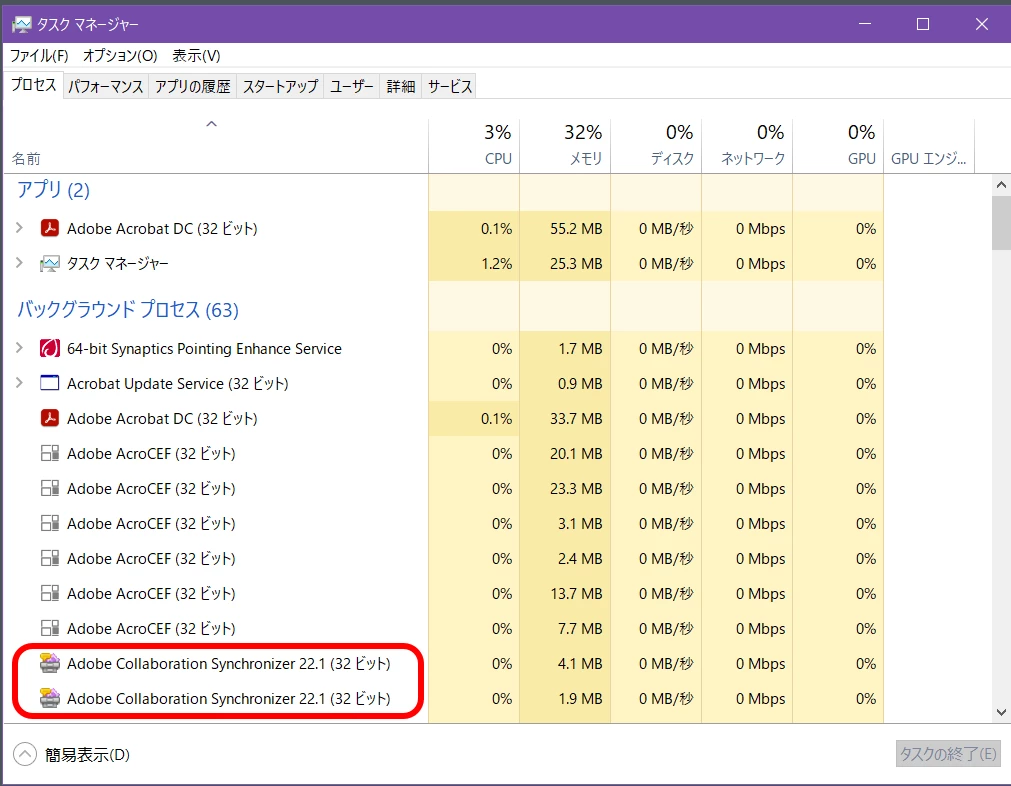Sort by the メモリ column header
This screenshot has height=786, width=1011.
(565, 146)
